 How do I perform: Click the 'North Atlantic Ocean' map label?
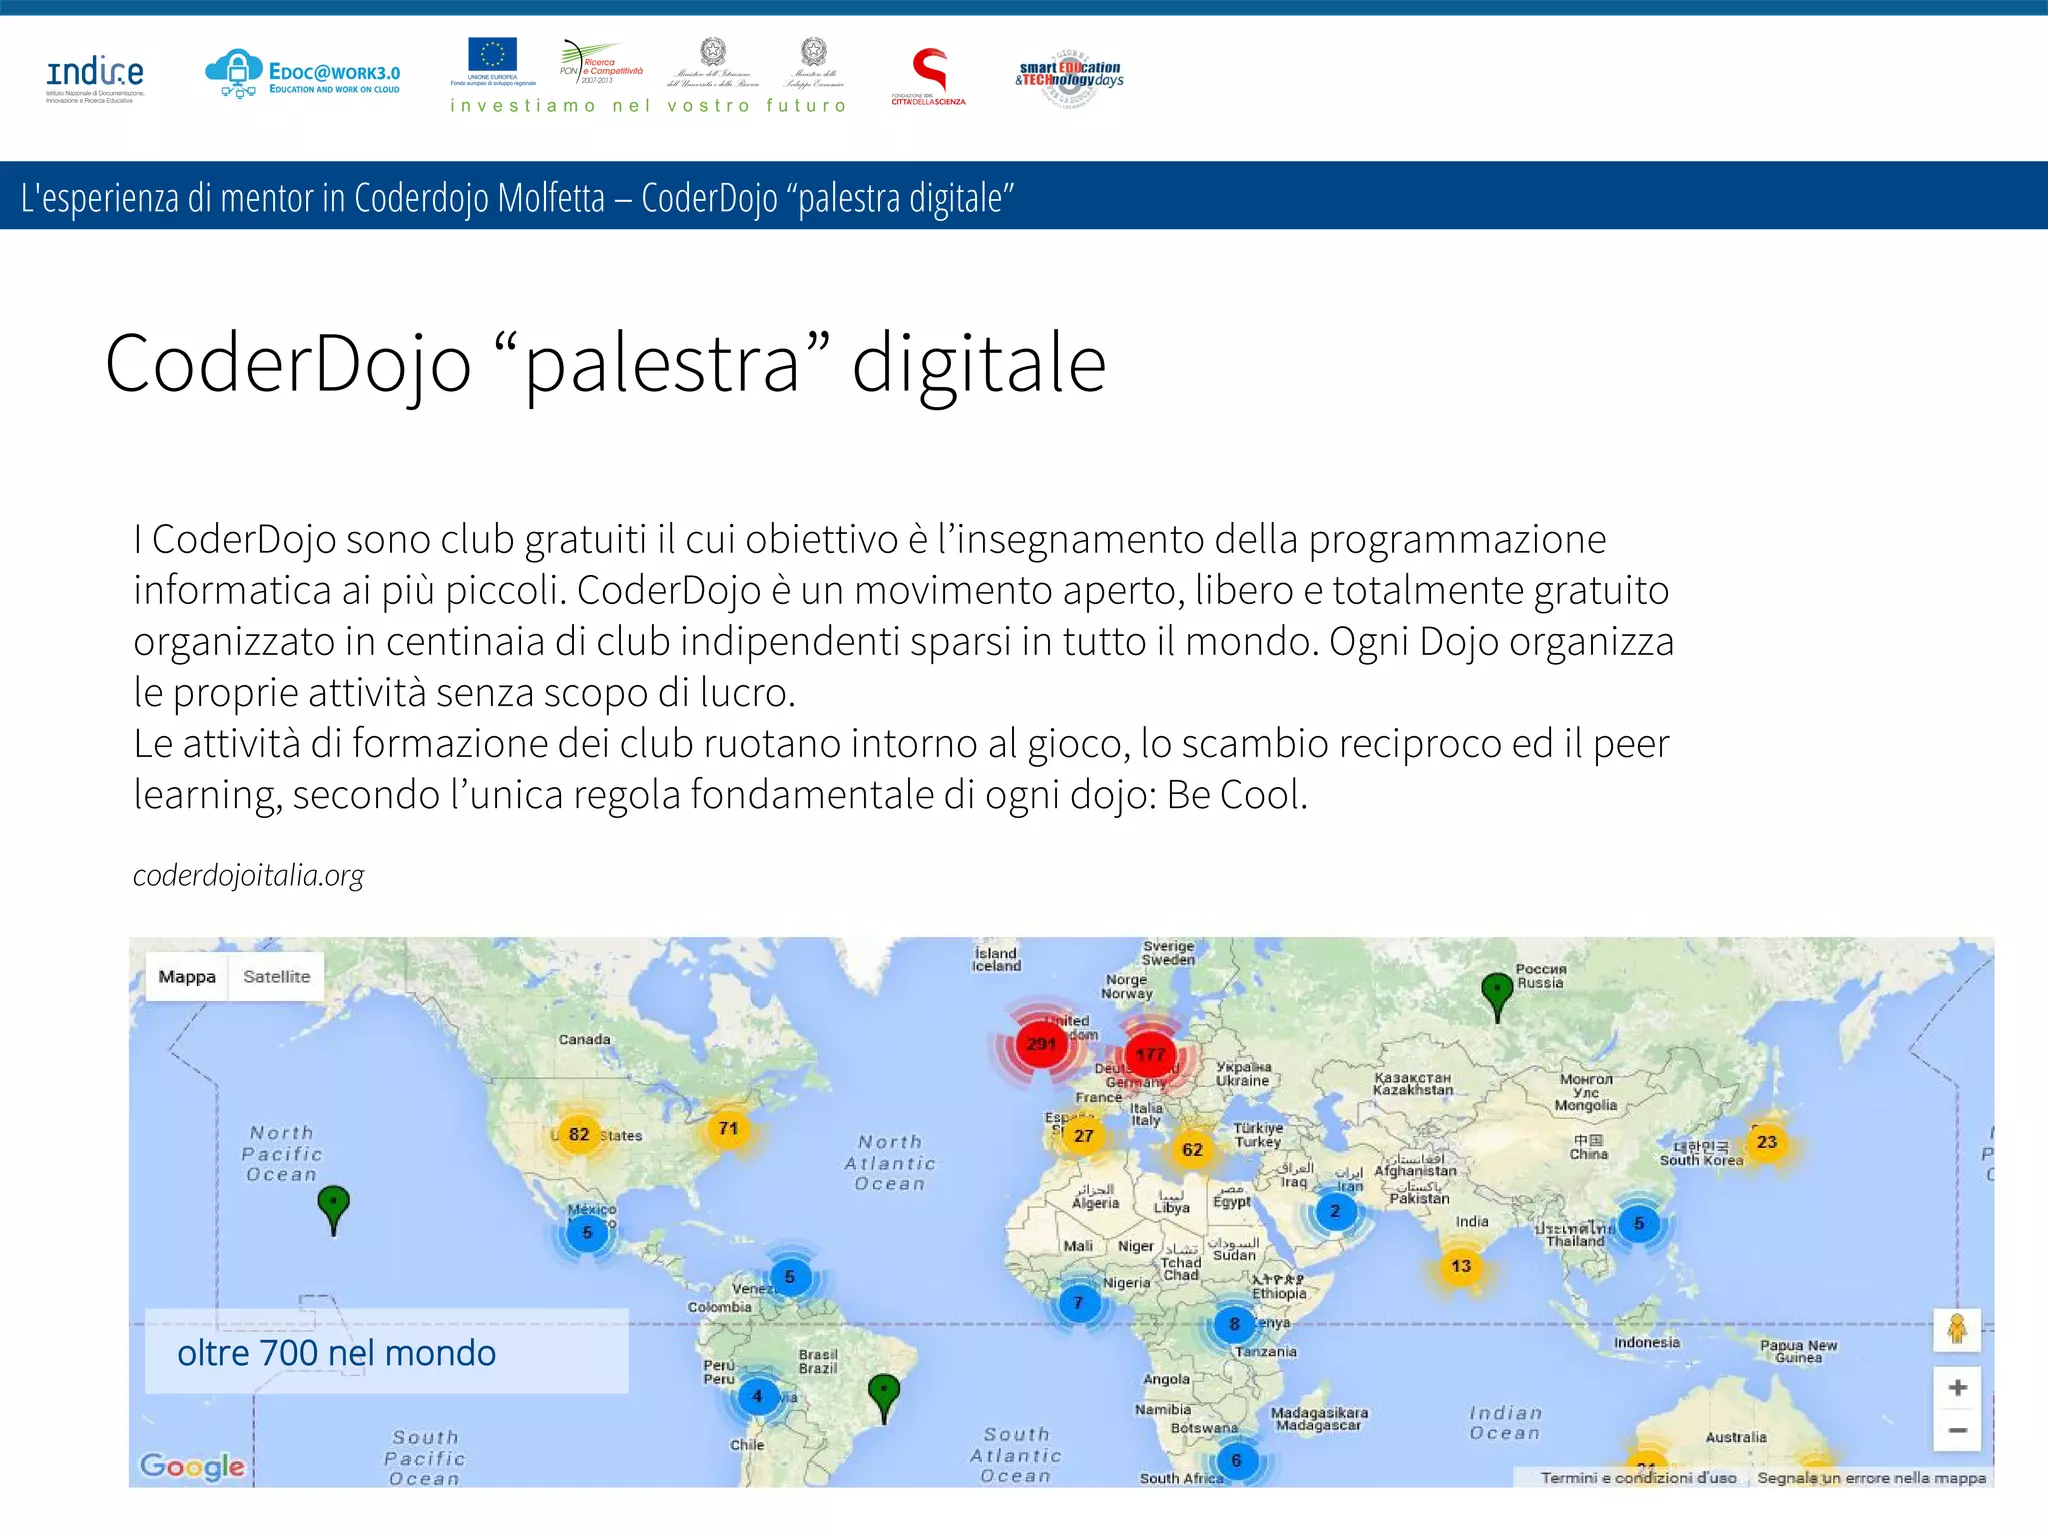click(x=890, y=1163)
